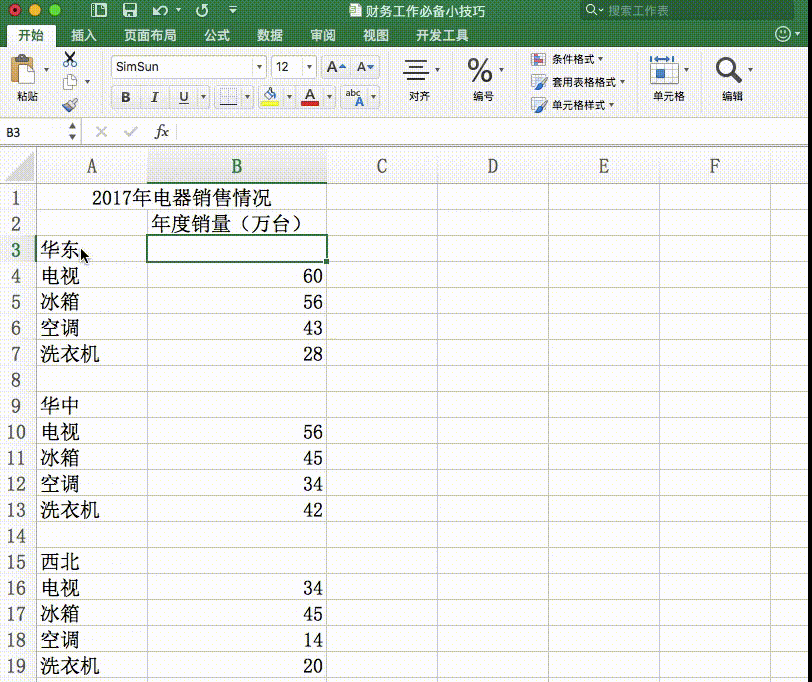
Task: Open the font color dropdown arrow
Action: click(329, 97)
